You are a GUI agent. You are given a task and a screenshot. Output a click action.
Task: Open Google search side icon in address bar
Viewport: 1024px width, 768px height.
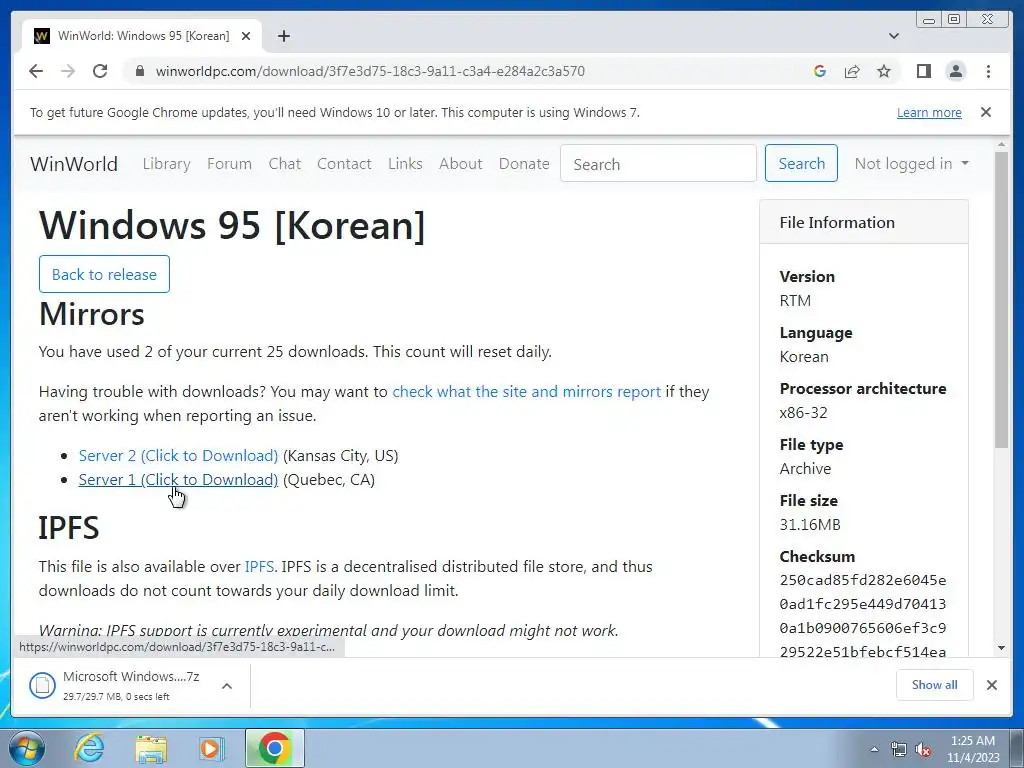pyautogui.click(x=820, y=71)
